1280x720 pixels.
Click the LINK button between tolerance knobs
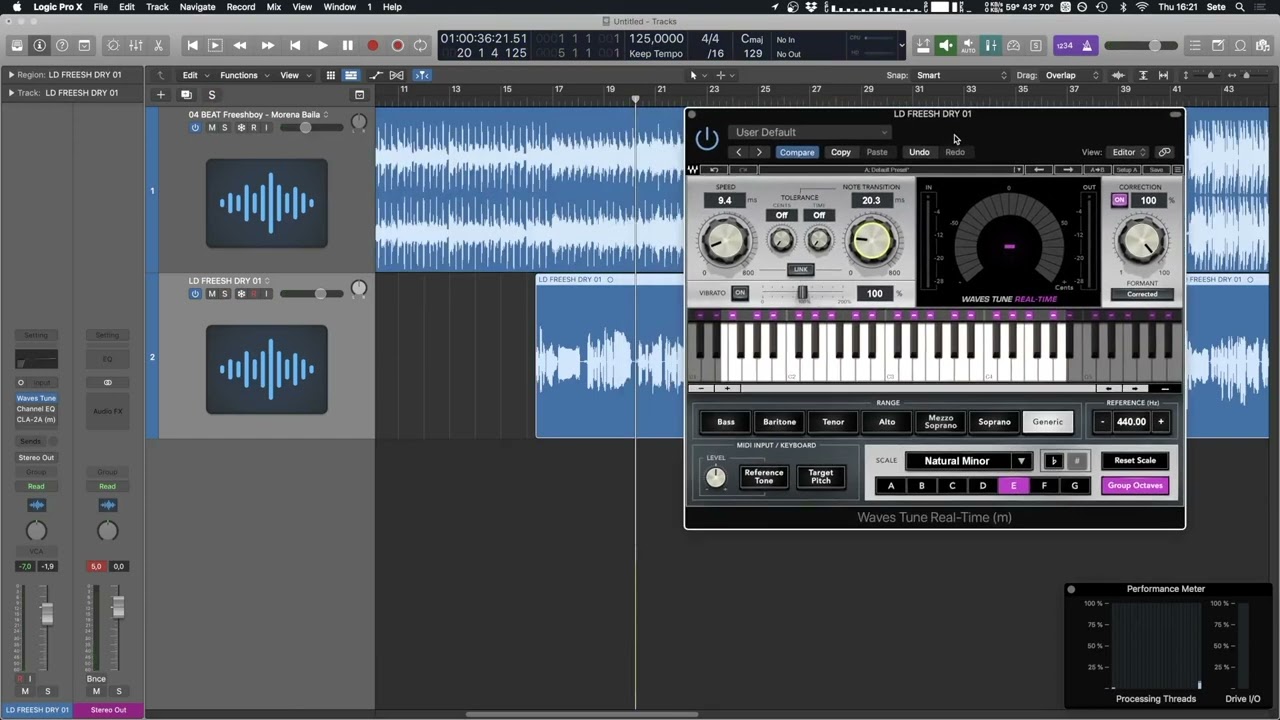pos(800,269)
